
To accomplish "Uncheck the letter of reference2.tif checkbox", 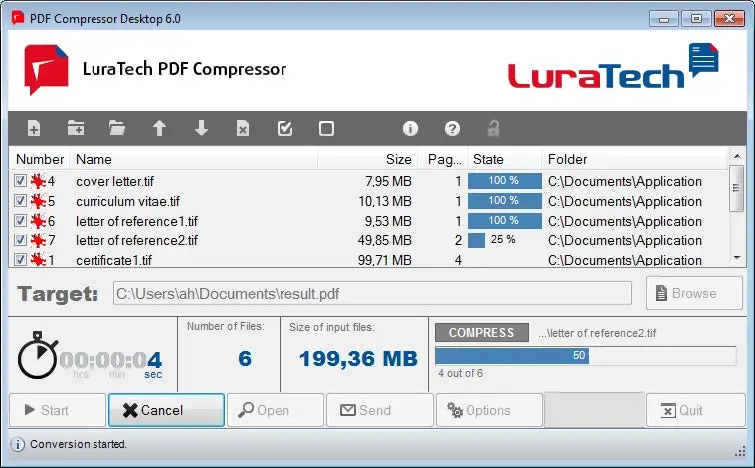I will pyautogui.click(x=20, y=240).
